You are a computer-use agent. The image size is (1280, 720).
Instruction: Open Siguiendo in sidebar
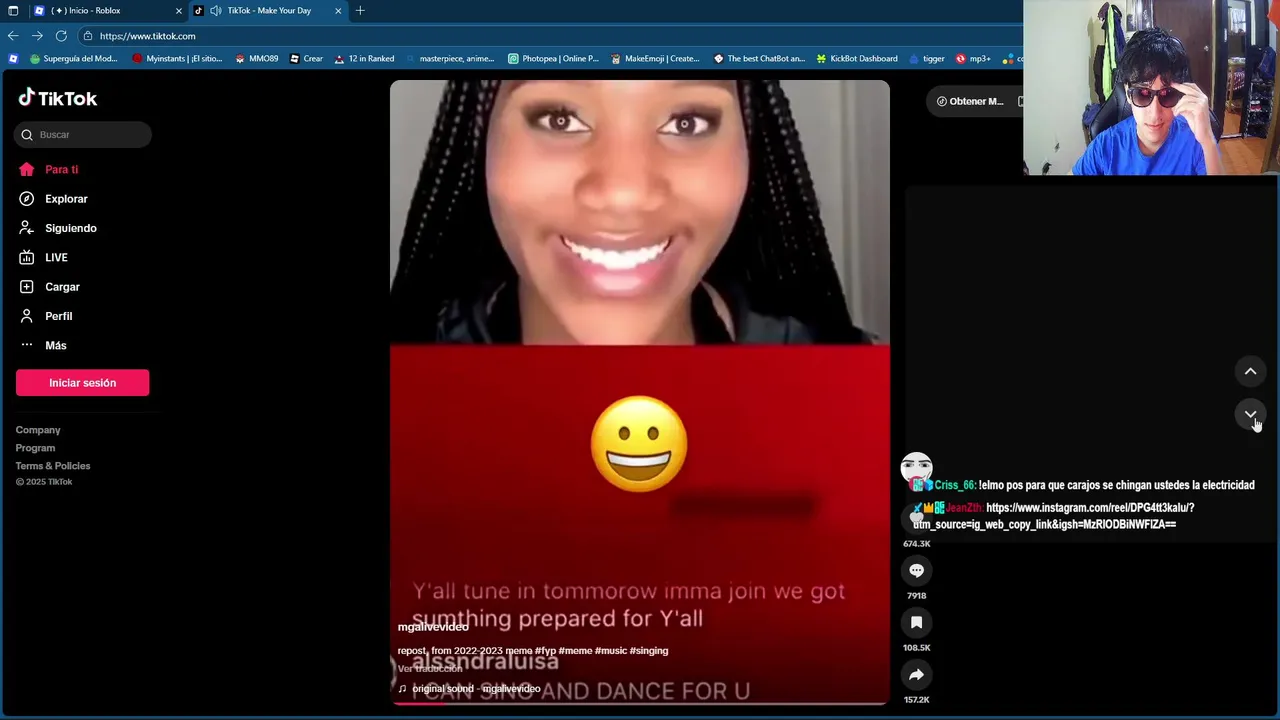(57, 228)
